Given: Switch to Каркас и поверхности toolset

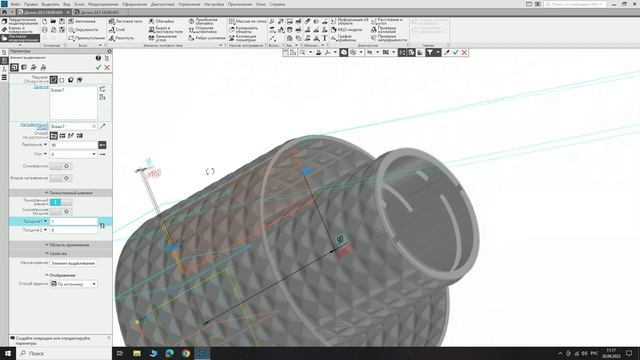Looking at the screenshot, I should [x=20, y=30].
